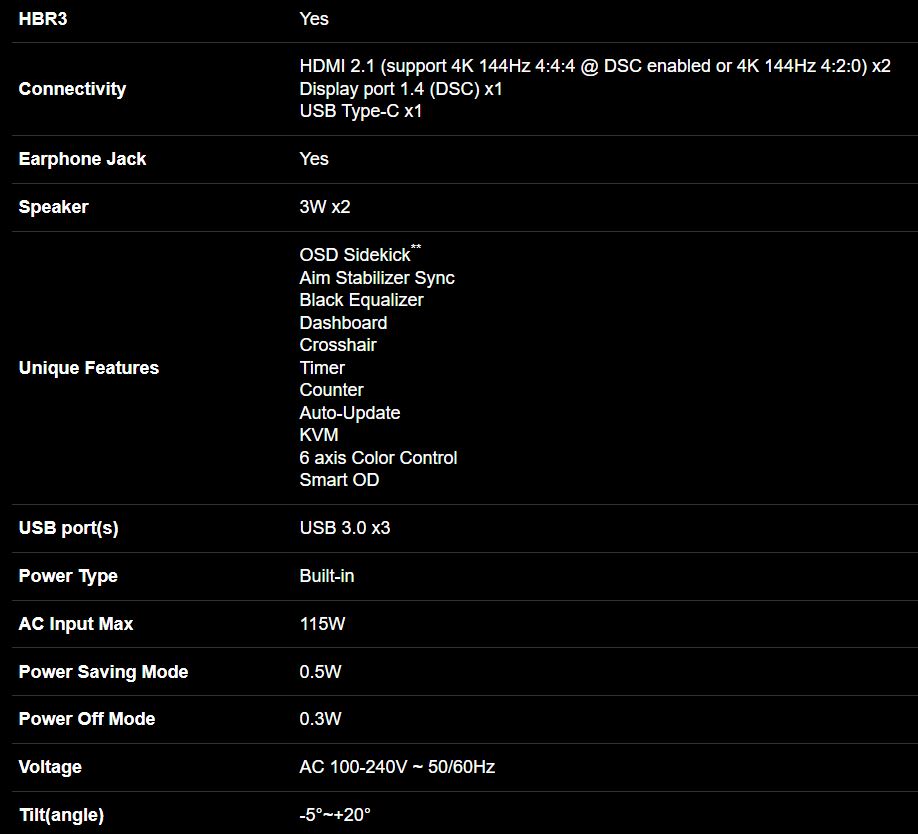The width and height of the screenshot is (918, 834).
Task: Select the KVM feature text
Action: [319, 435]
